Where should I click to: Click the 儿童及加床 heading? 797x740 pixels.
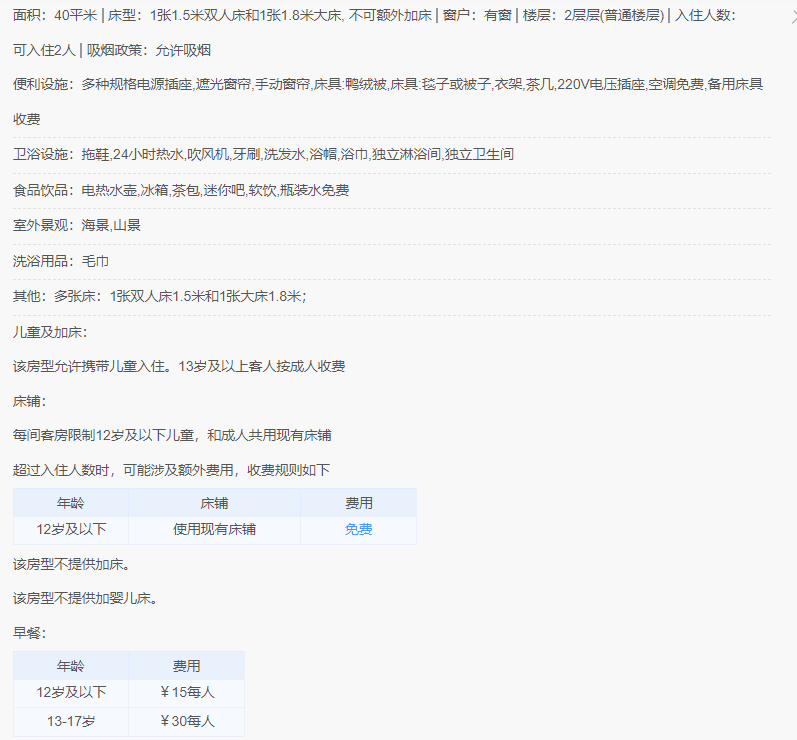click(50, 332)
